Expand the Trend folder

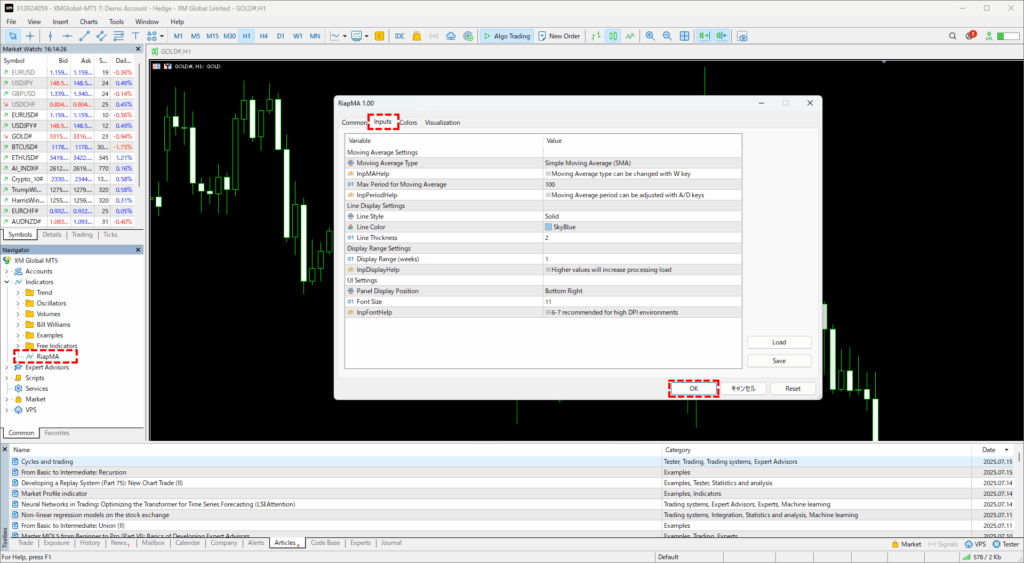click(x=18, y=293)
